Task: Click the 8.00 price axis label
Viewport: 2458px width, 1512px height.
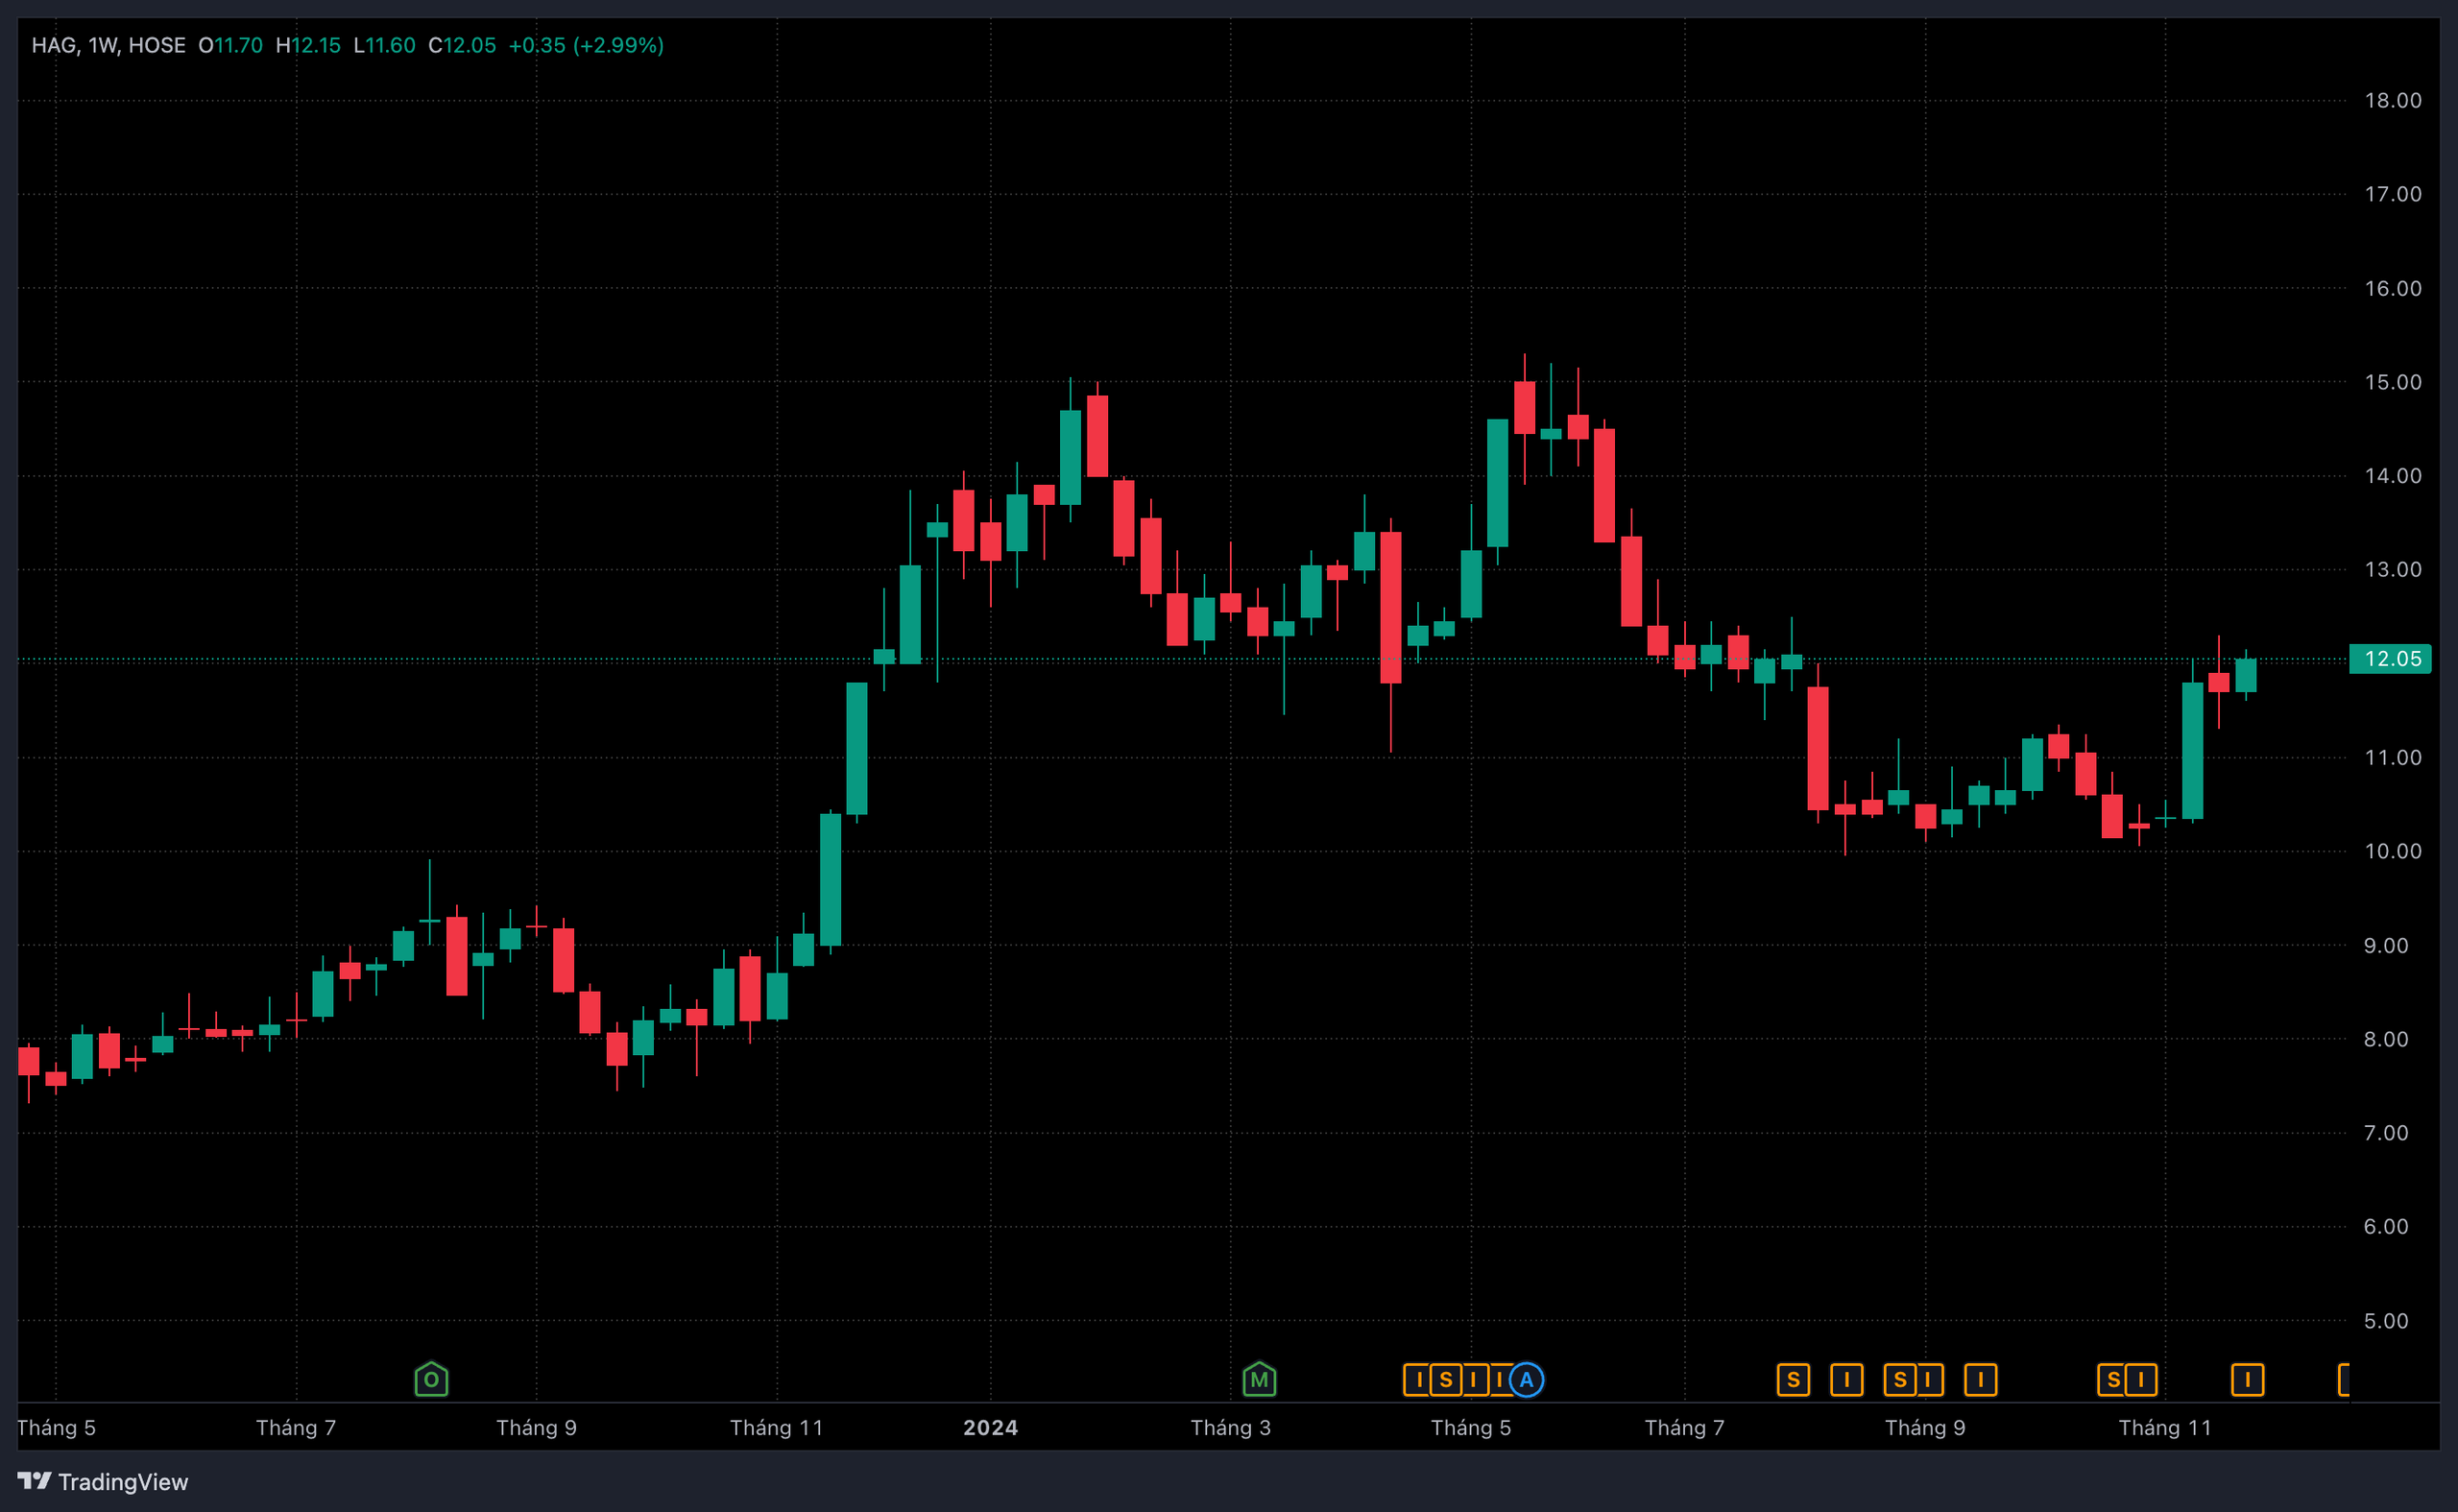Action: coord(2386,1039)
